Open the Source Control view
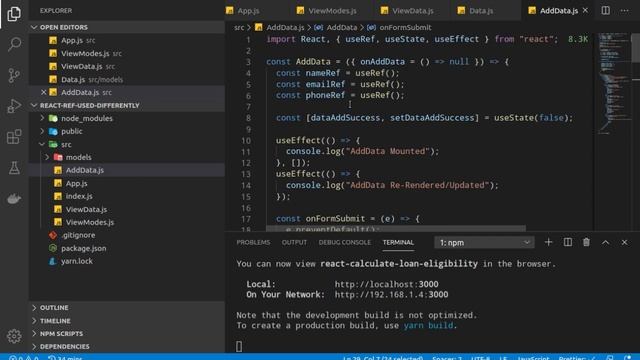 tap(14, 75)
